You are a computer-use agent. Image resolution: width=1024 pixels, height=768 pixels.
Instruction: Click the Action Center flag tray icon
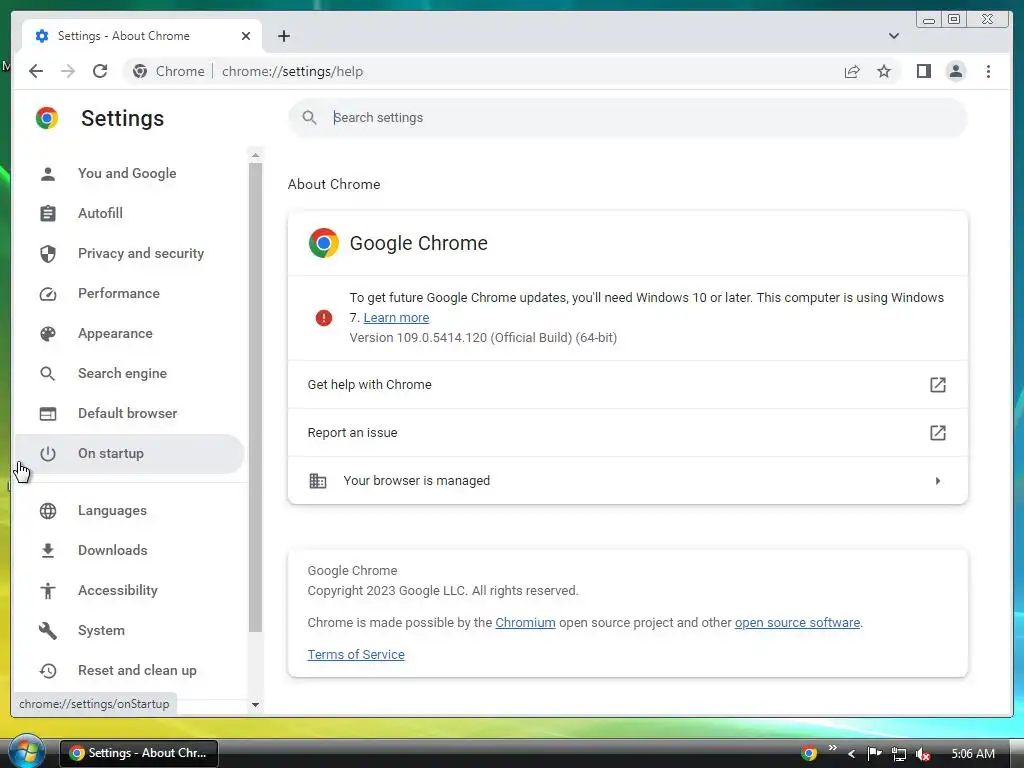pos(874,754)
